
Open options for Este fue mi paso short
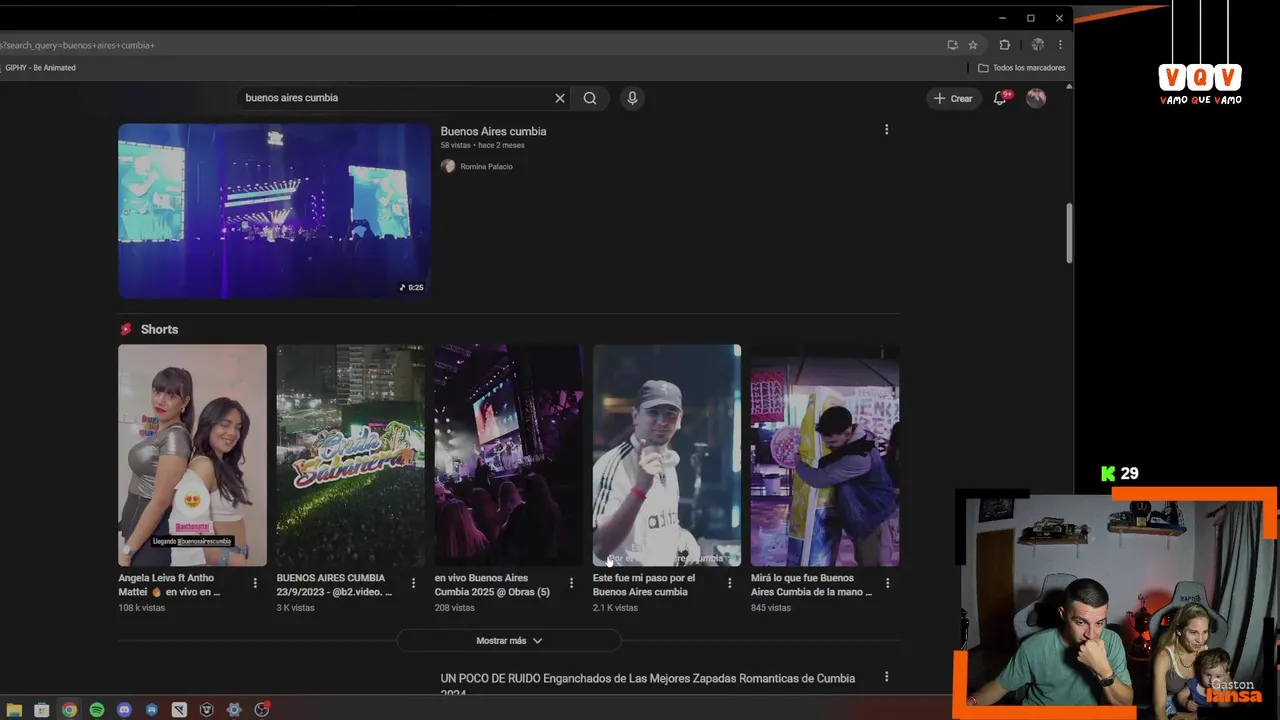(729, 583)
